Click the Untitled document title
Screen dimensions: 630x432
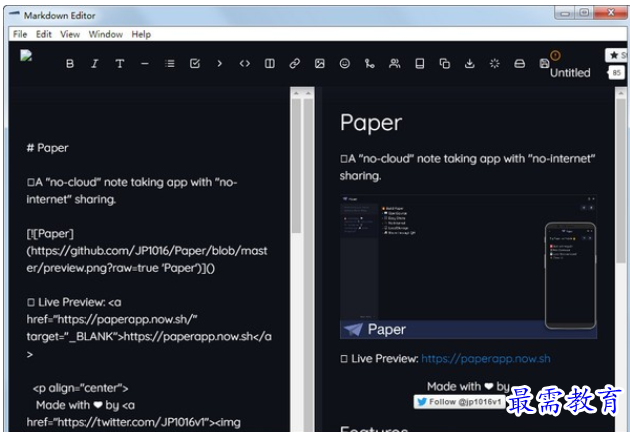coord(570,73)
